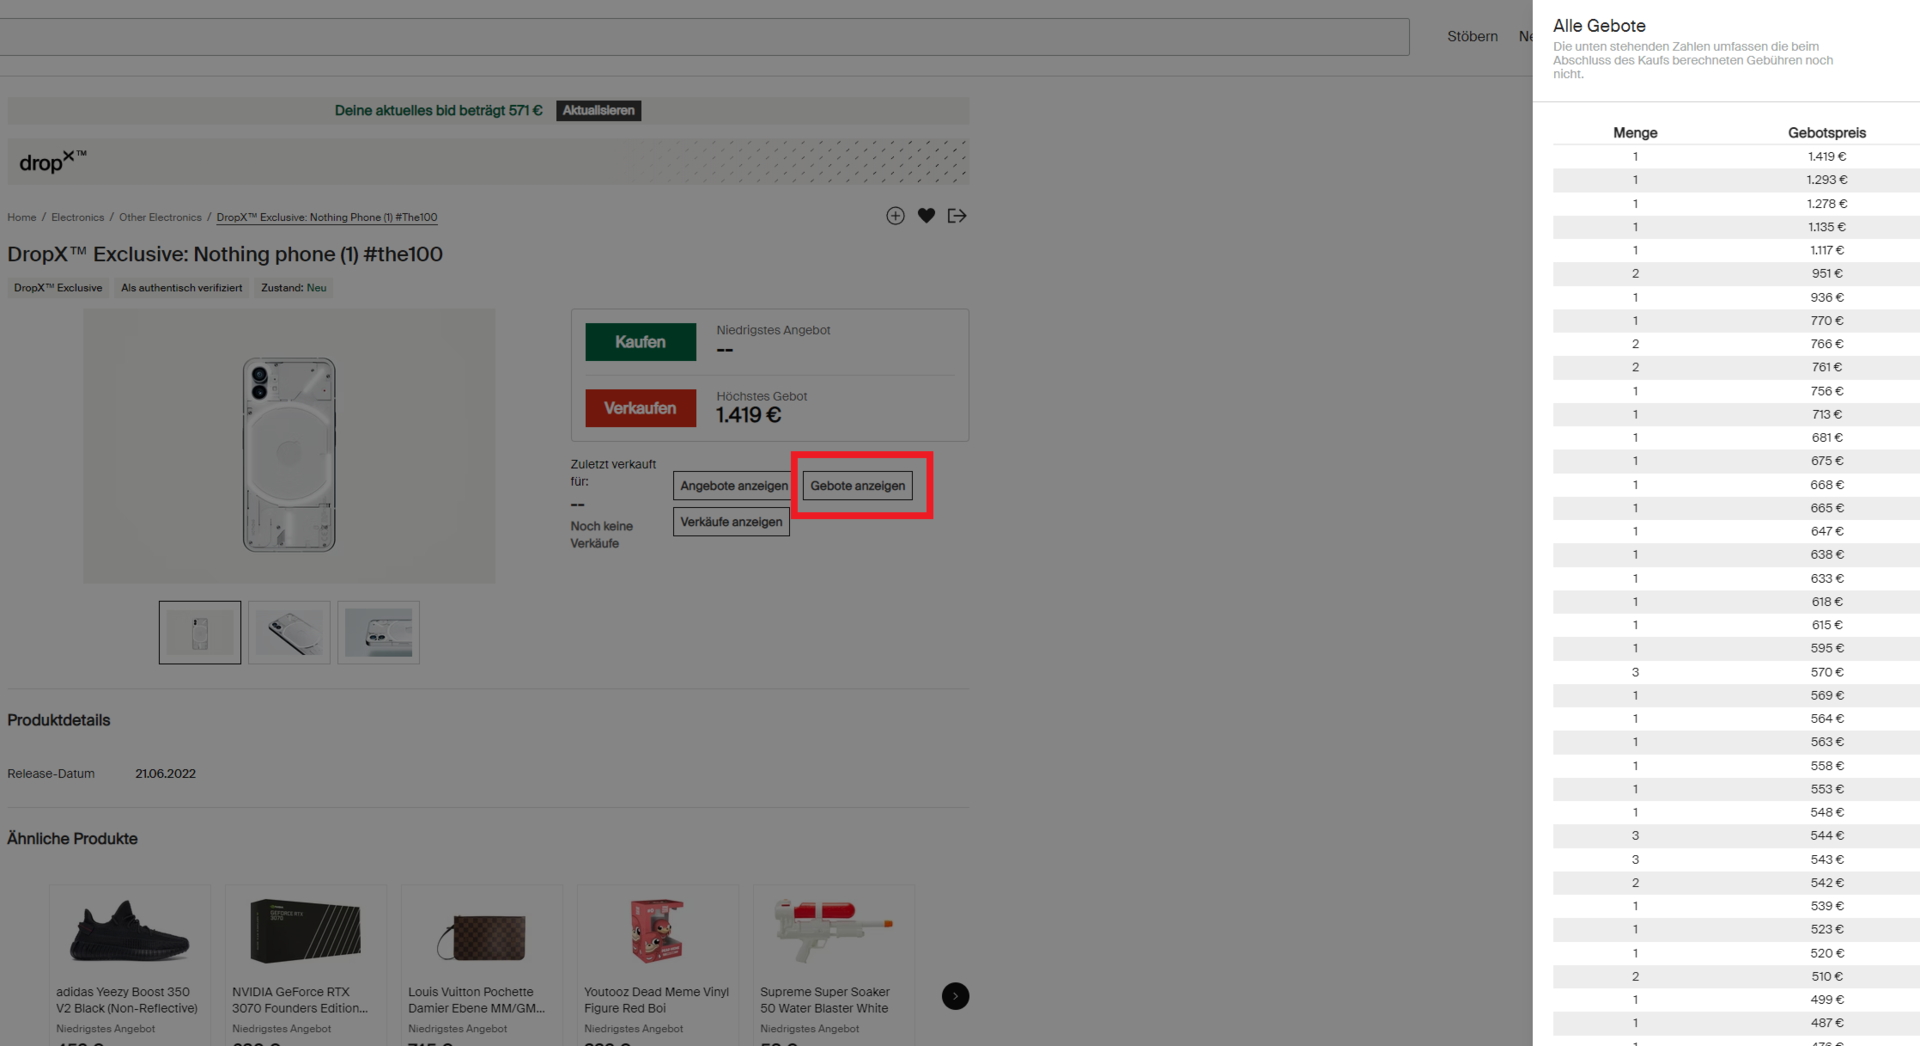Click the Gebotspreis column header
The image size is (1920, 1046).
tap(1827, 133)
